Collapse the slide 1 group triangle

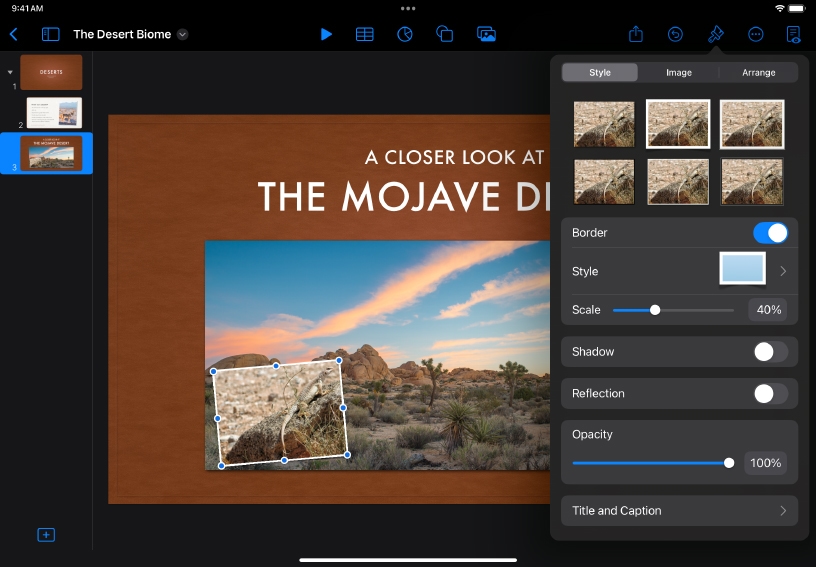pyautogui.click(x=10, y=72)
